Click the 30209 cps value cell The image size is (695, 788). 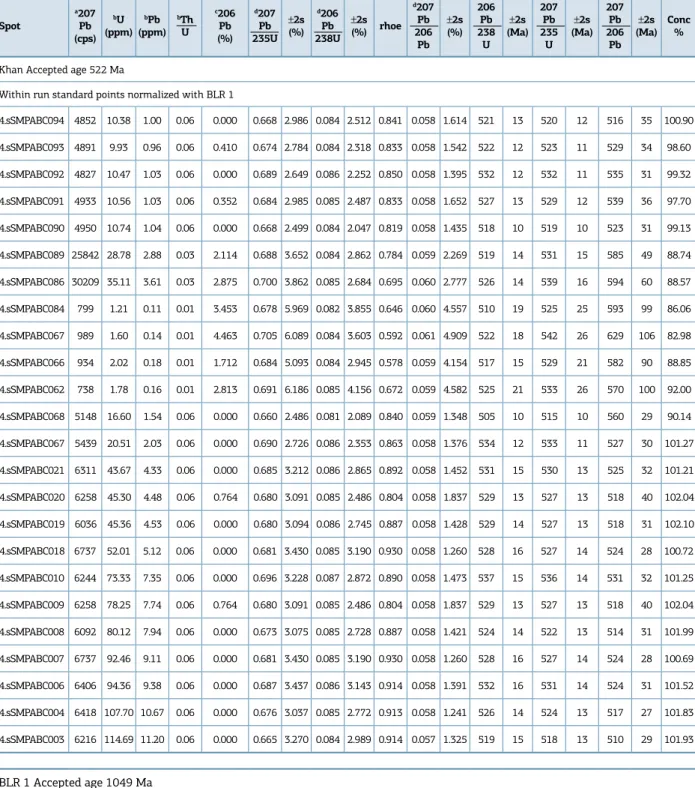(85, 282)
